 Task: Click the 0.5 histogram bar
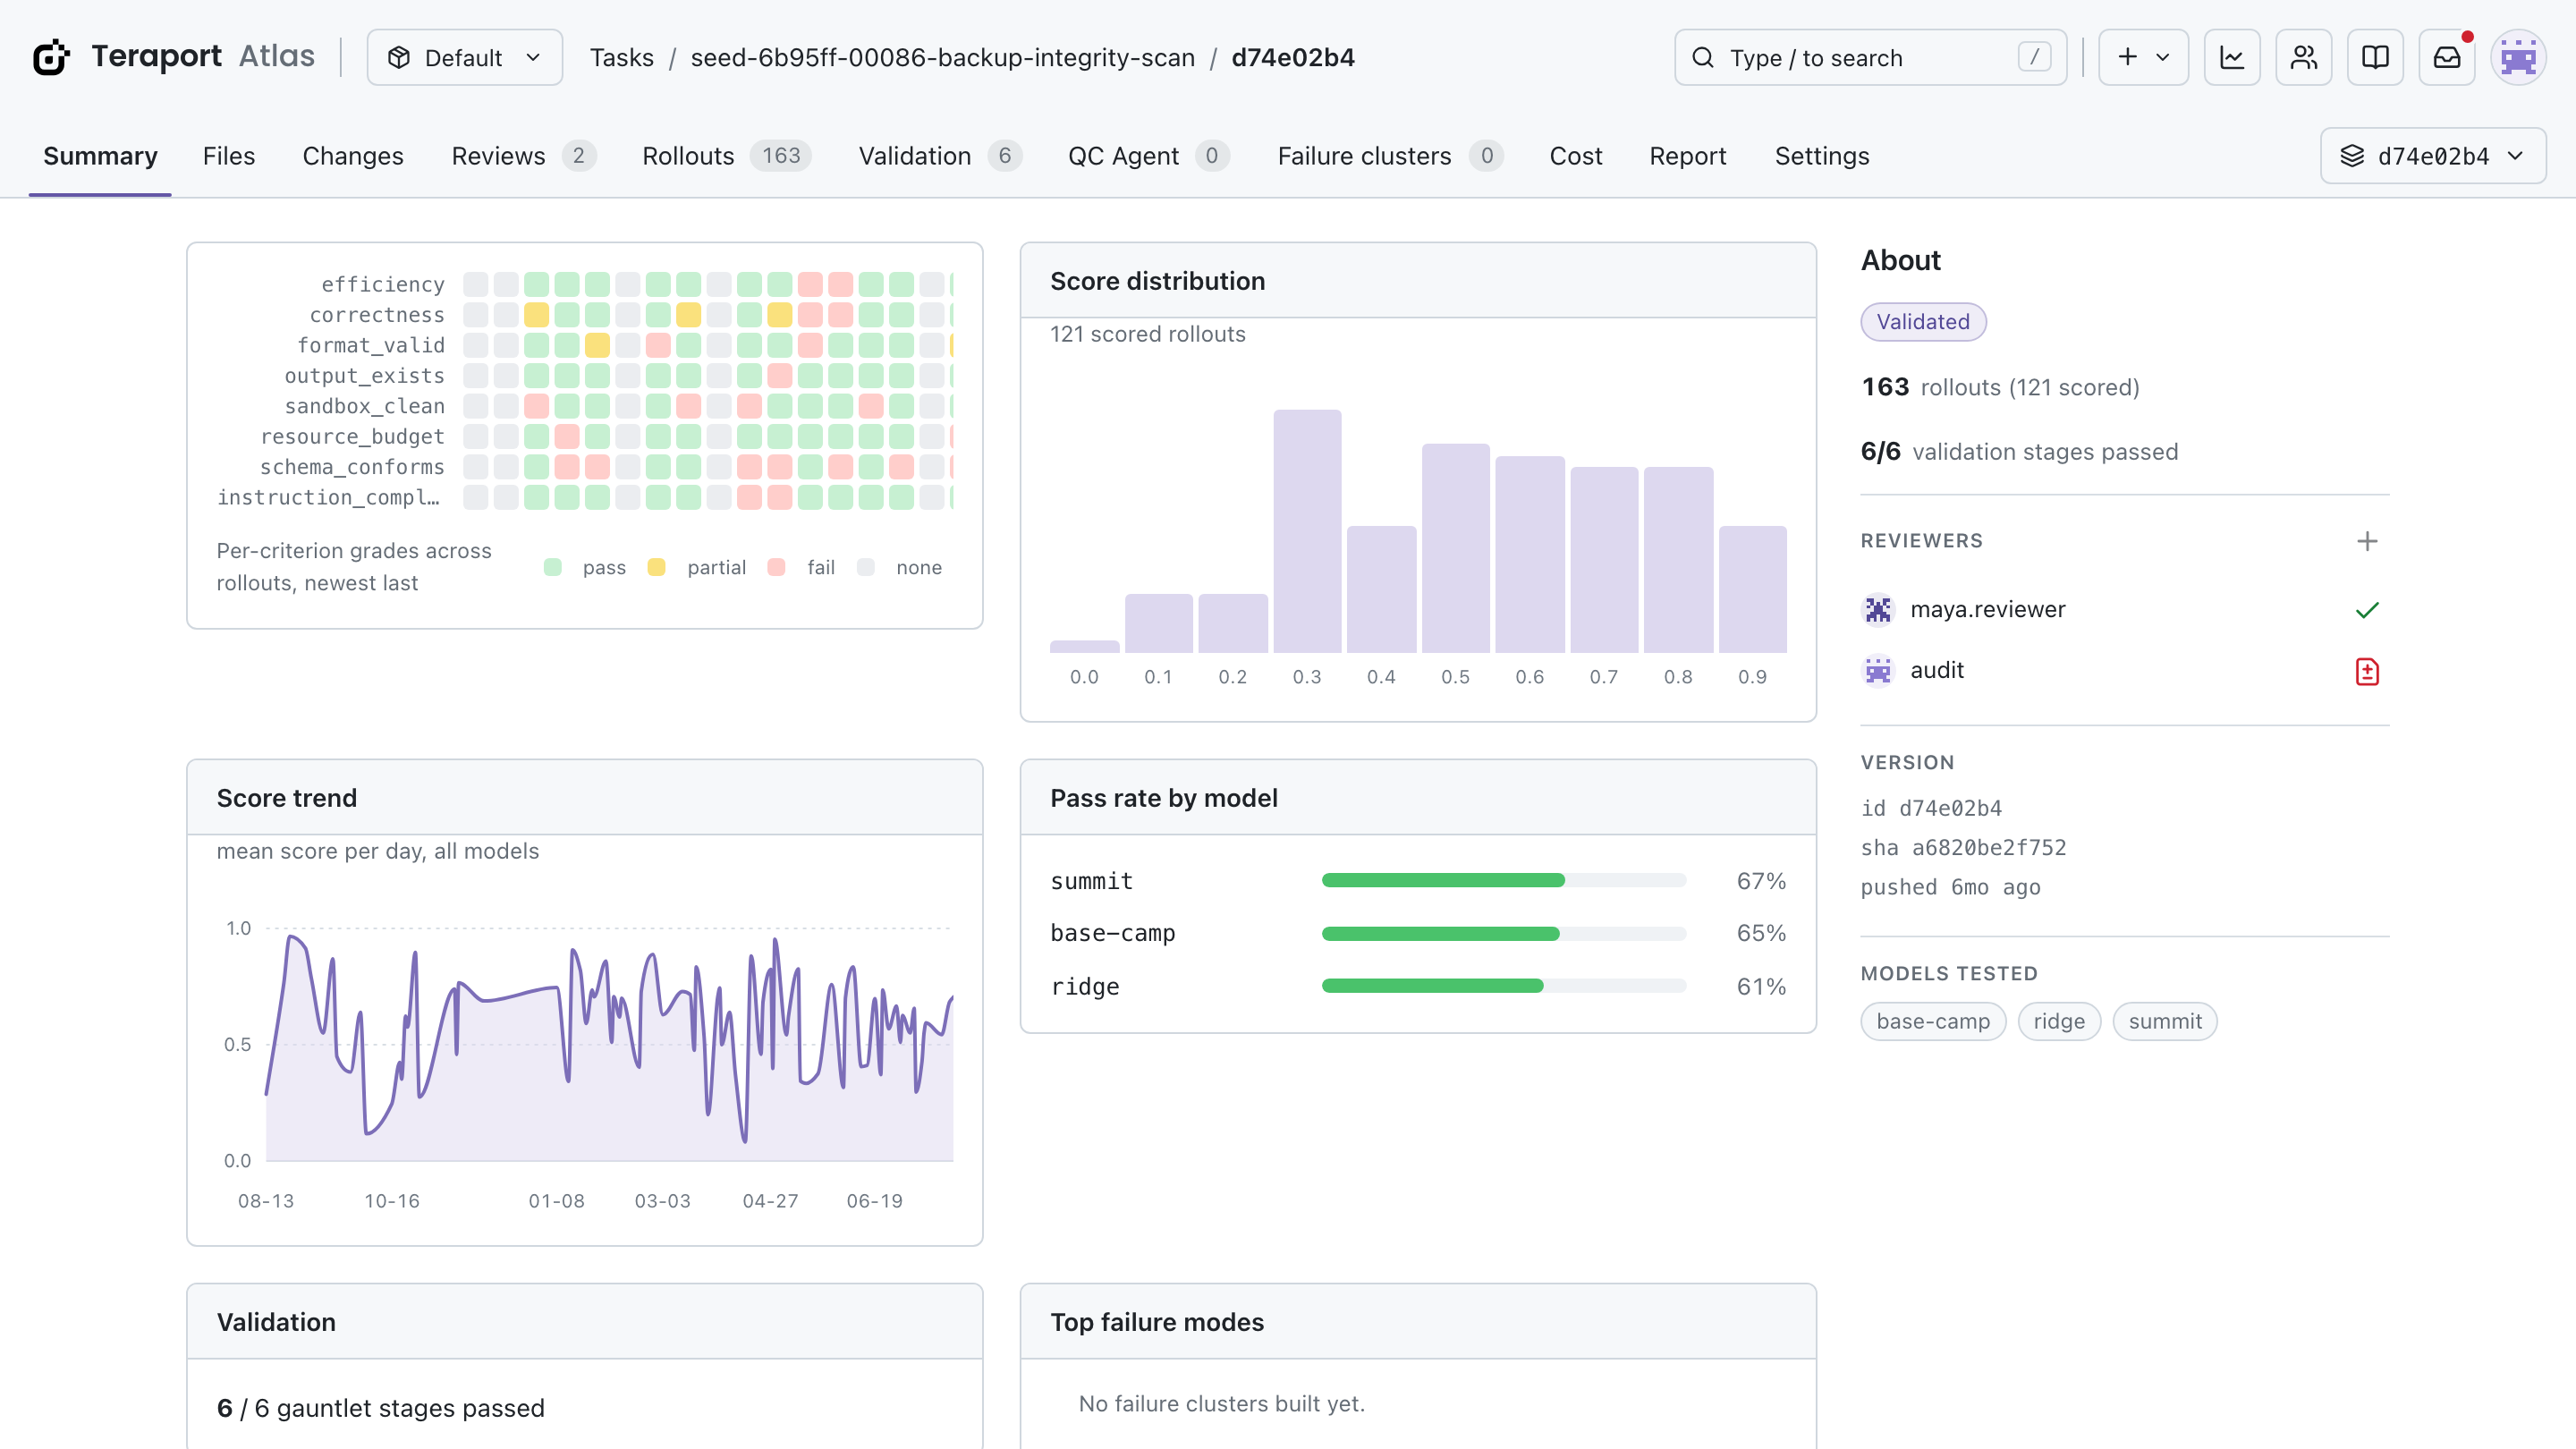point(1455,548)
